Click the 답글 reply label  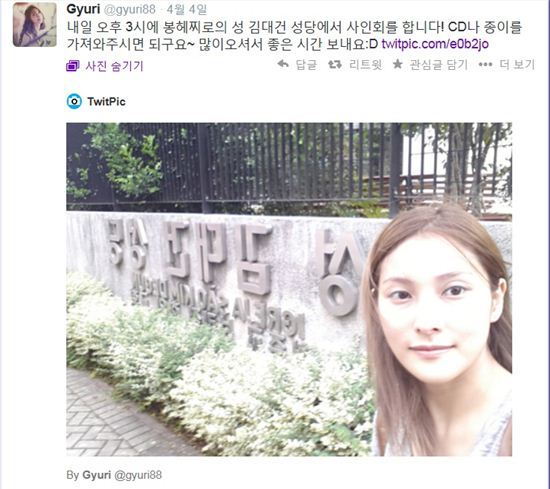click(306, 65)
